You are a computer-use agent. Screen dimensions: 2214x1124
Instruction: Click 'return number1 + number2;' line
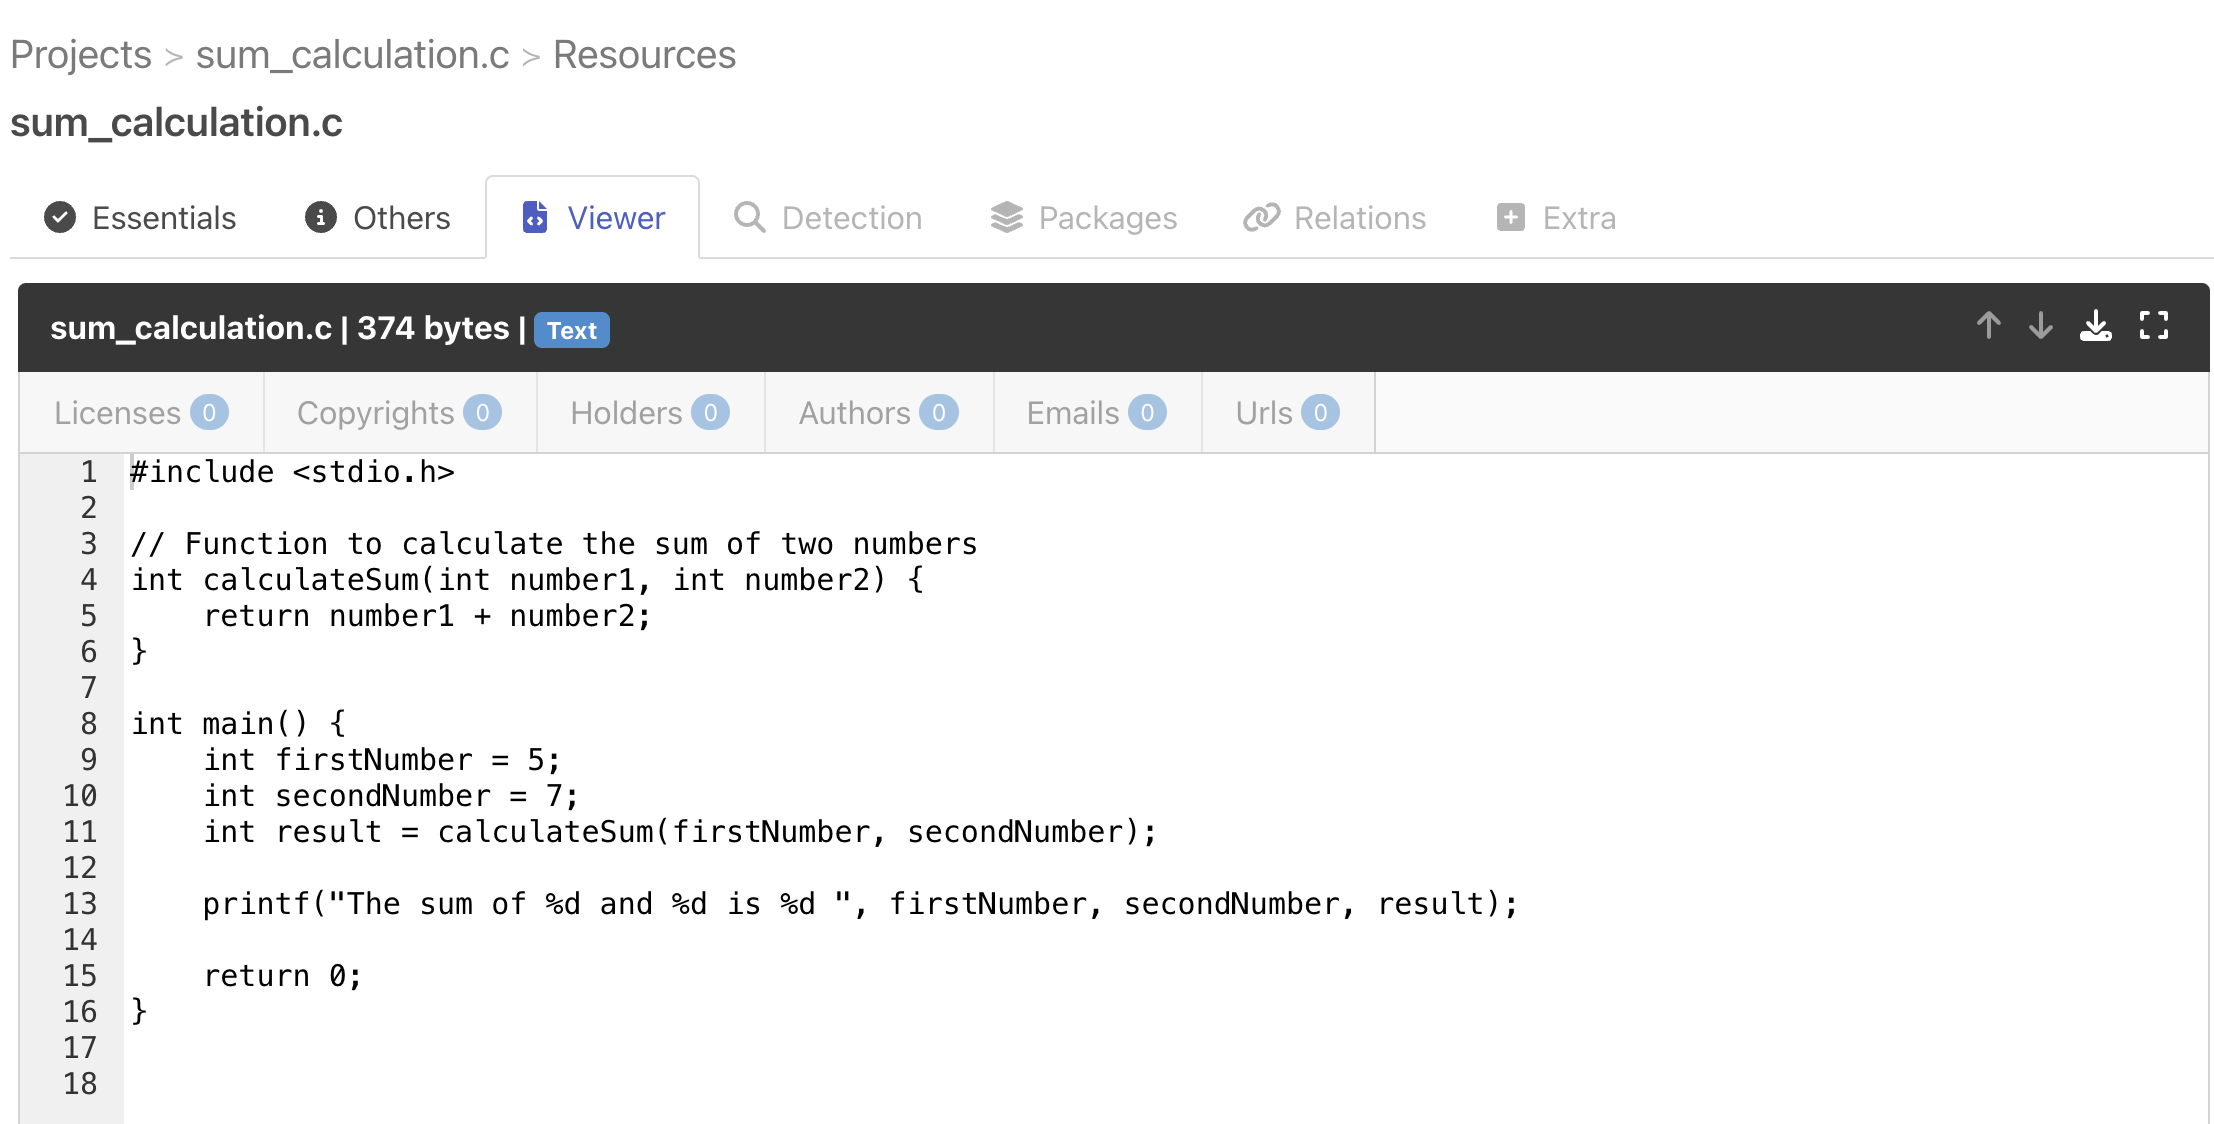click(x=428, y=615)
